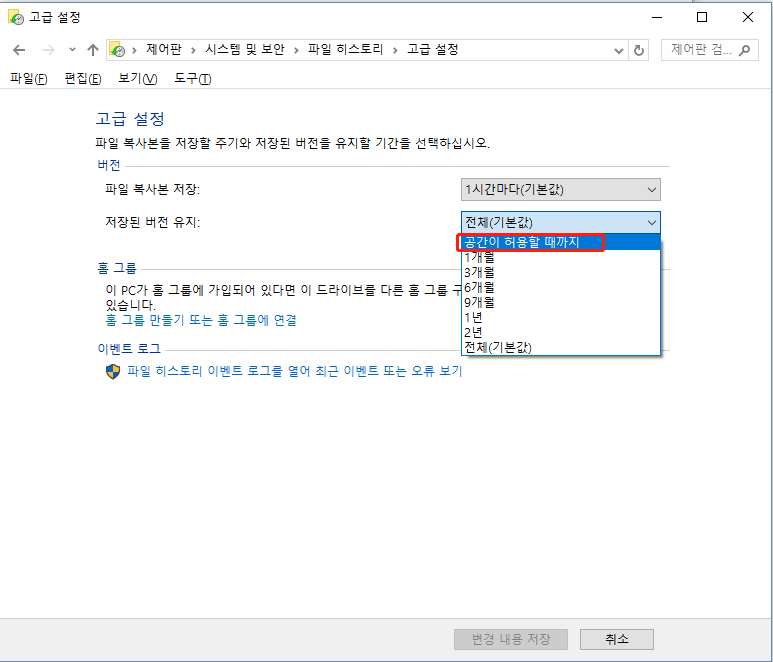773x662 pixels.
Task: Select 2년 retention period
Action: [x=561, y=332]
